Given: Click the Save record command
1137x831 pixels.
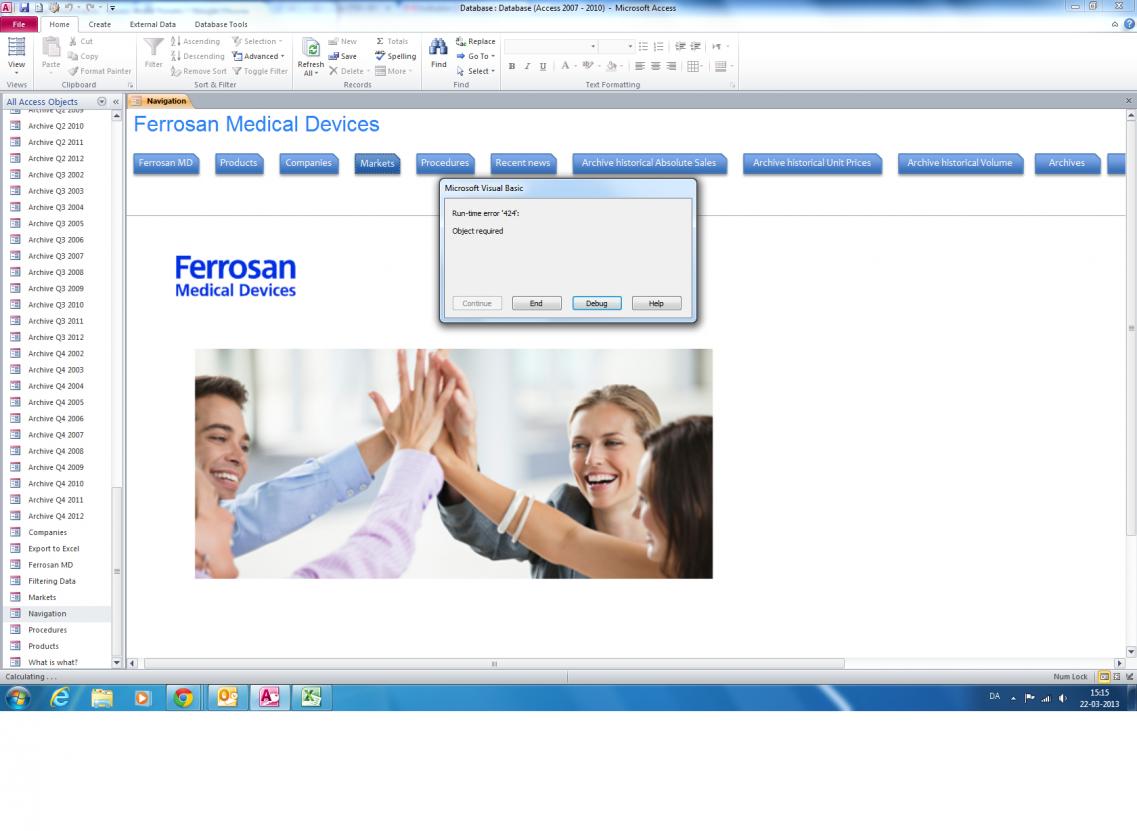Looking at the screenshot, I should point(342,56).
